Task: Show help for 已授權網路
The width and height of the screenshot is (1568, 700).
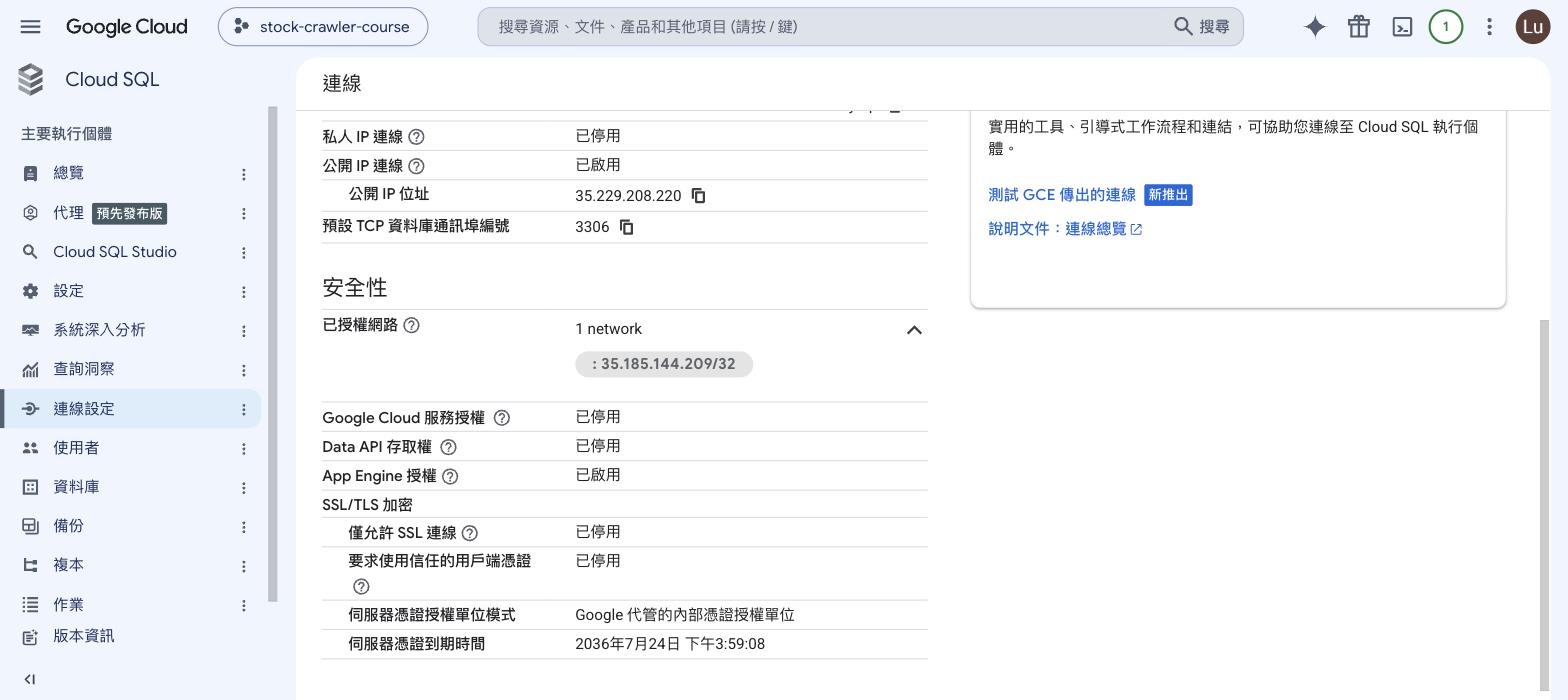Action: [x=411, y=325]
